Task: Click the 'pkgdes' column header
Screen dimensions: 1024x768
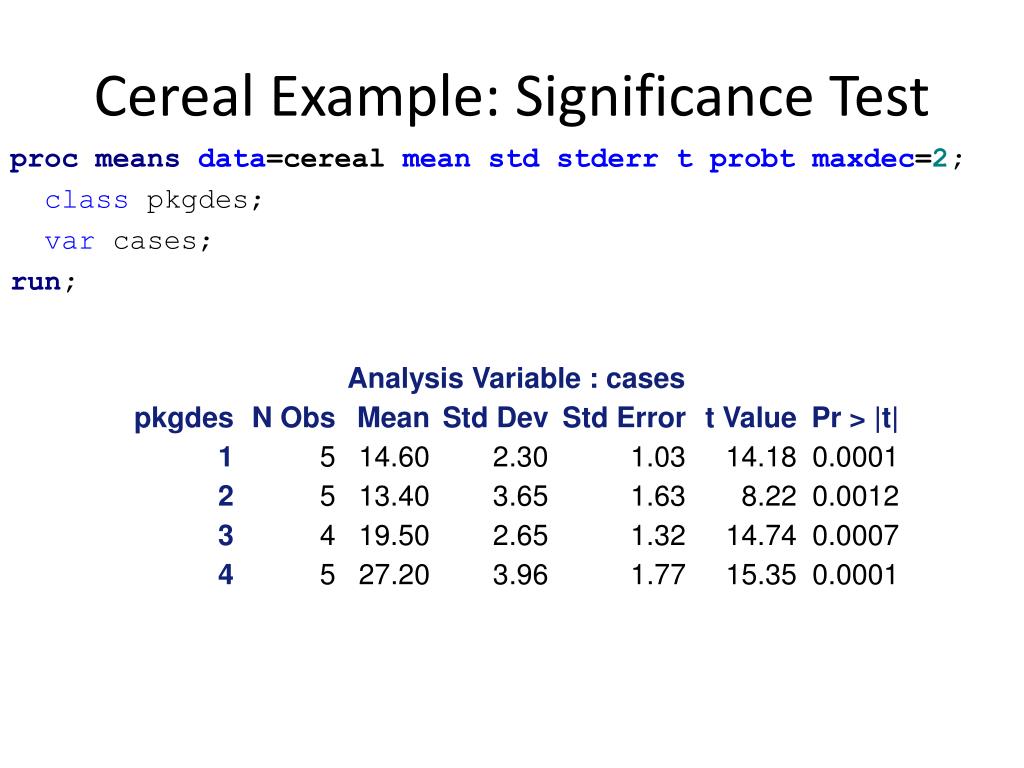Action: coord(184,419)
